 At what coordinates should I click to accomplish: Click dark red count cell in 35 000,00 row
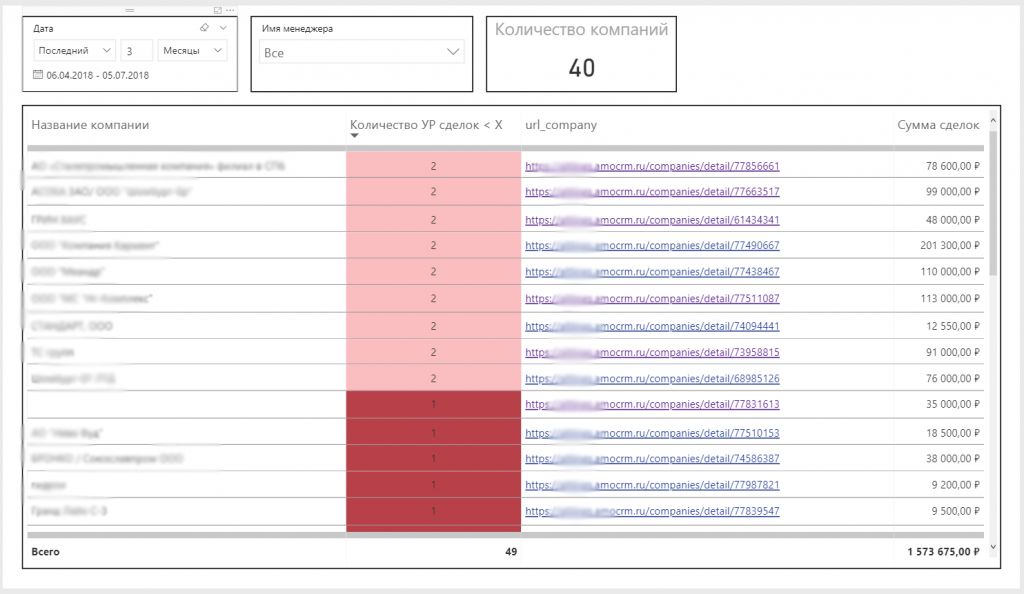click(x=433, y=404)
